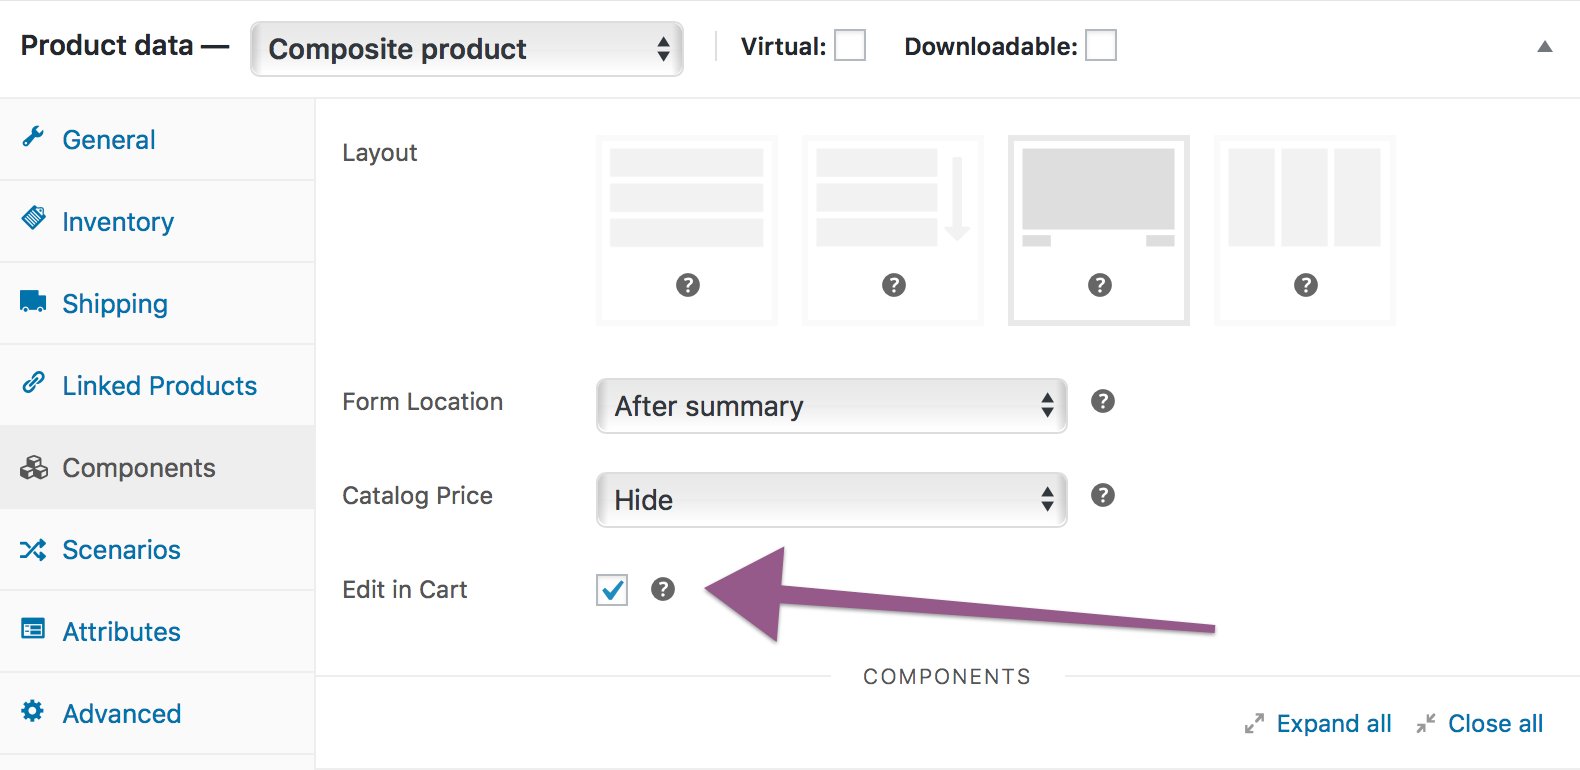Viewport: 1580px width, 770px height.
Task: Collapse the Product data panel arrow
Action: [x=1544, y=46]
